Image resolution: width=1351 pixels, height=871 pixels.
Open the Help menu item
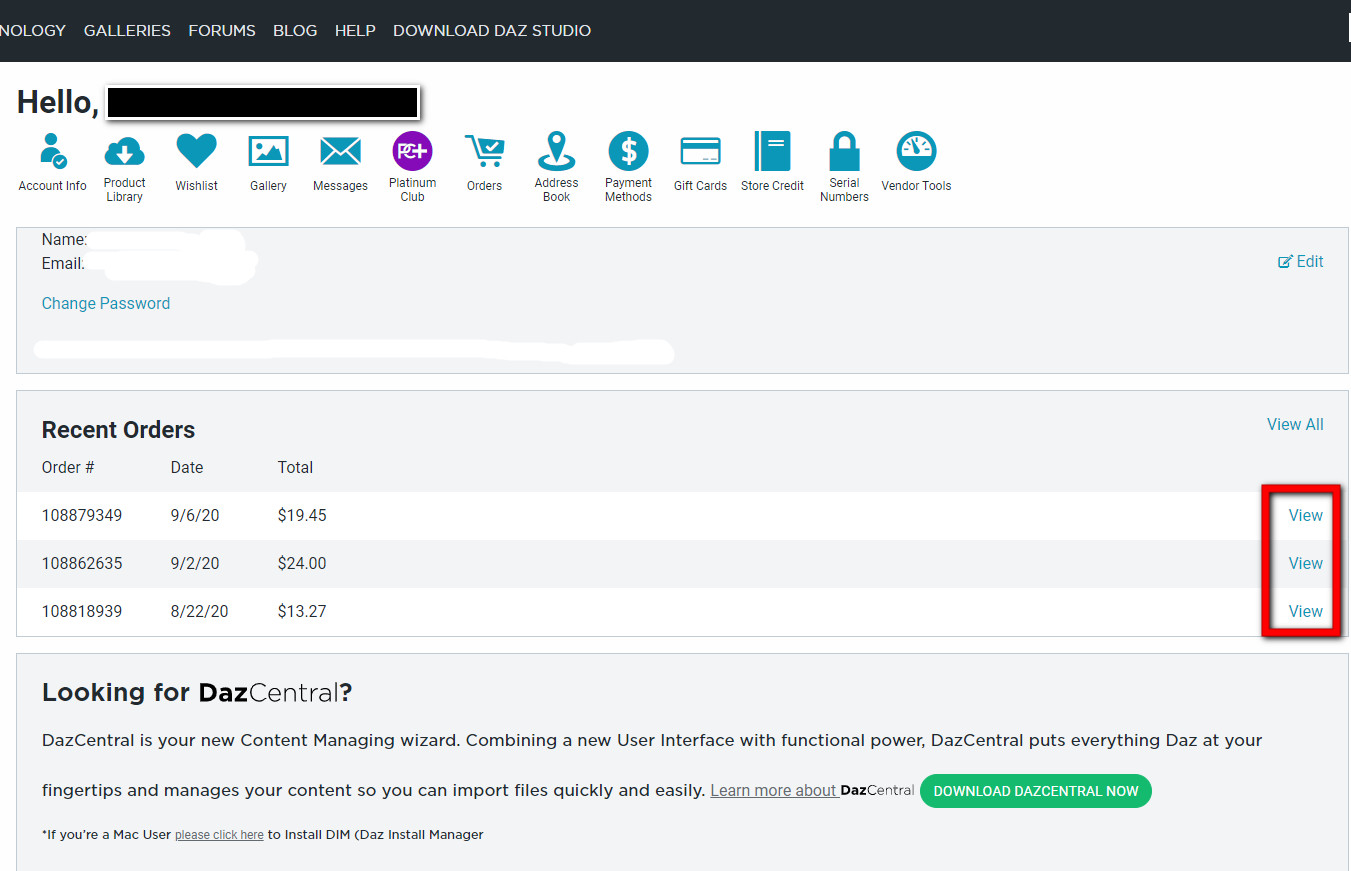pyautogui.click(x=355, y=30)
